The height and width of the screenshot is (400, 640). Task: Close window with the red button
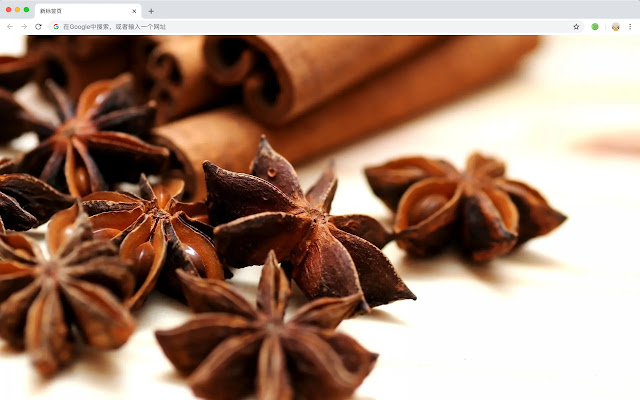(9, 9)
